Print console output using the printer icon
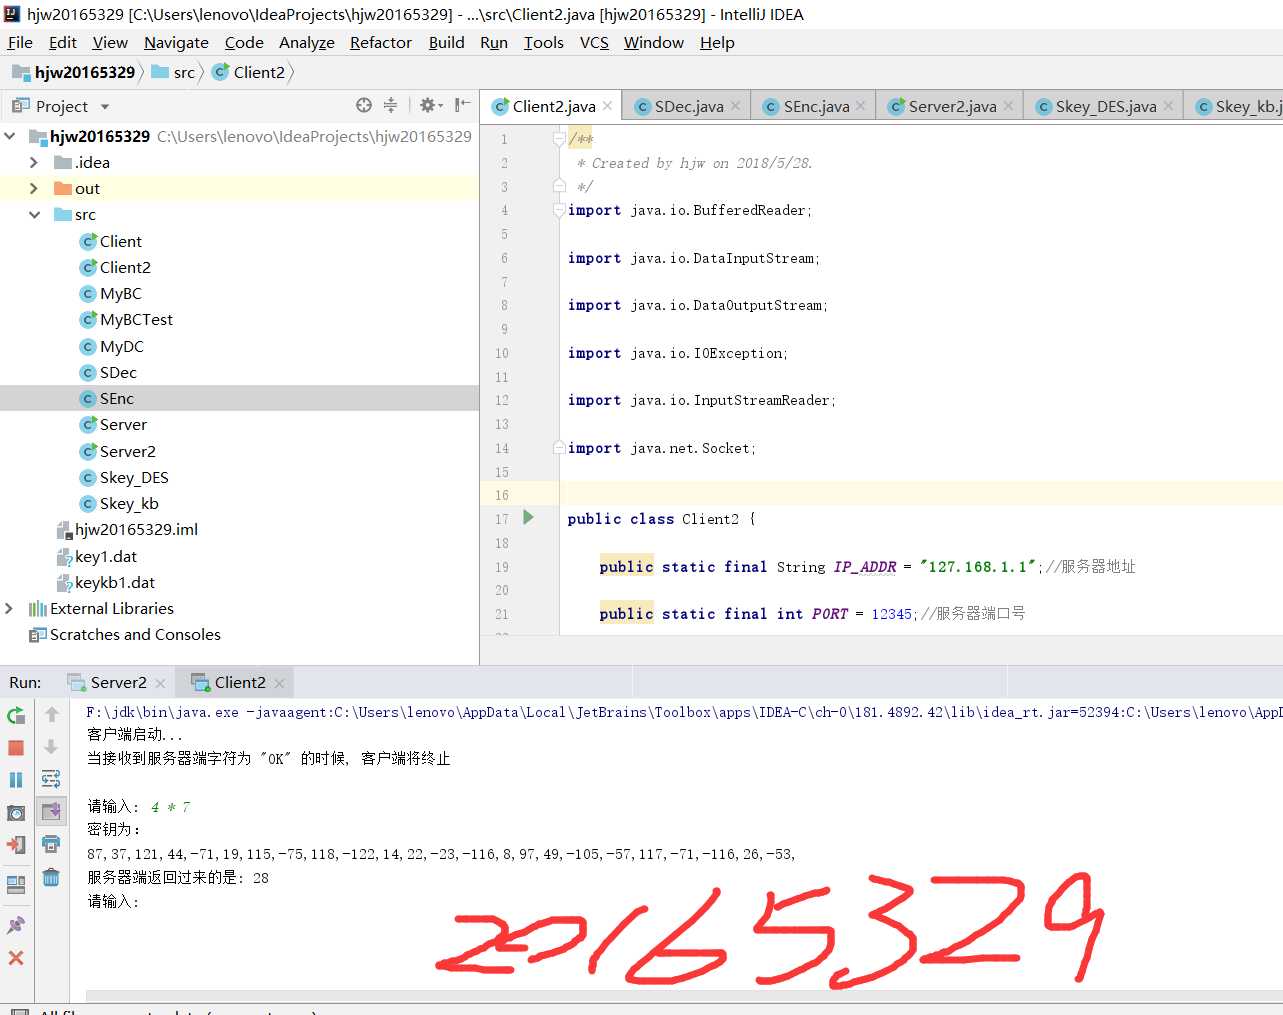The width and height of the screenshot is (1283, 1015). point(51,845)
